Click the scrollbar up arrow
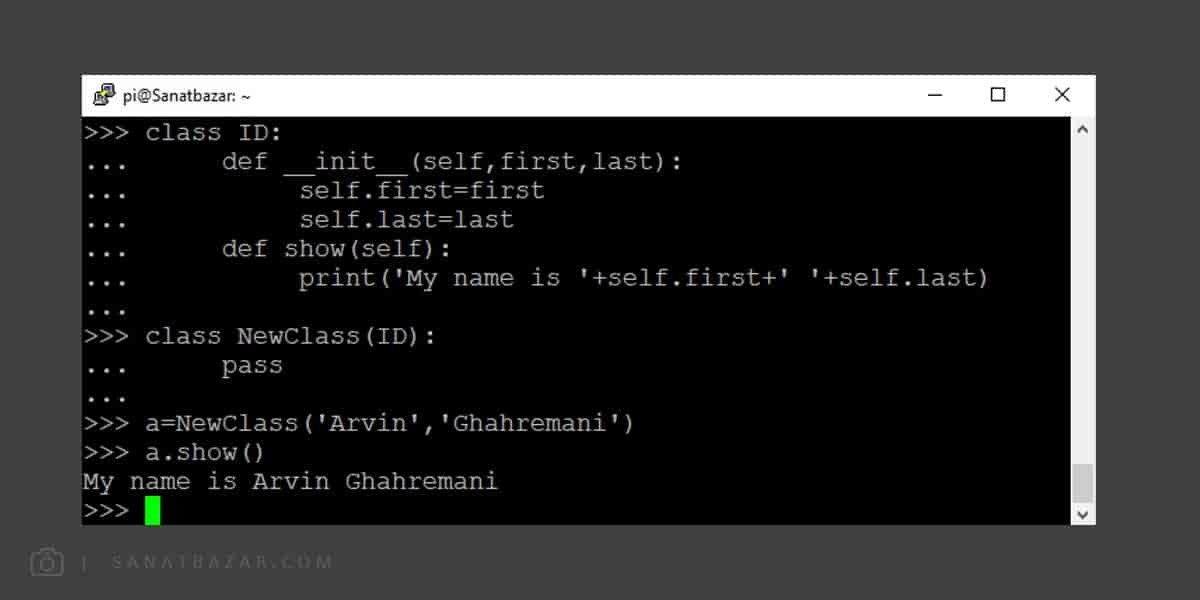Image resolution: width=1200 pixels, height=600 pixels. click(x=1082, y=129)
